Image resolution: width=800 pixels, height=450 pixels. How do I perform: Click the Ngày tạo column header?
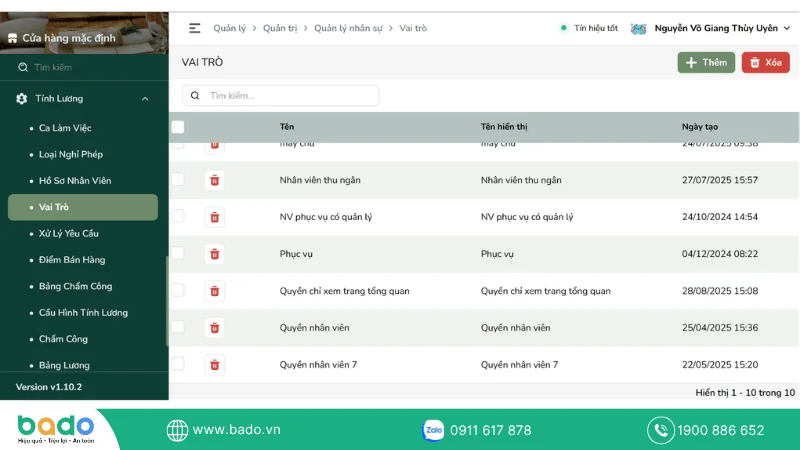(x=700, y=127)
